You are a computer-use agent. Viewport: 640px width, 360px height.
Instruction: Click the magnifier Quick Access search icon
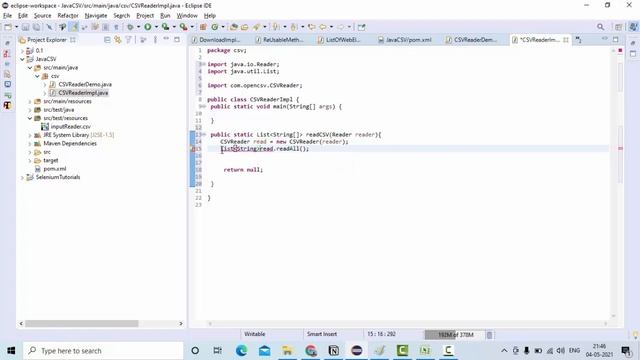tap(600, 27)
